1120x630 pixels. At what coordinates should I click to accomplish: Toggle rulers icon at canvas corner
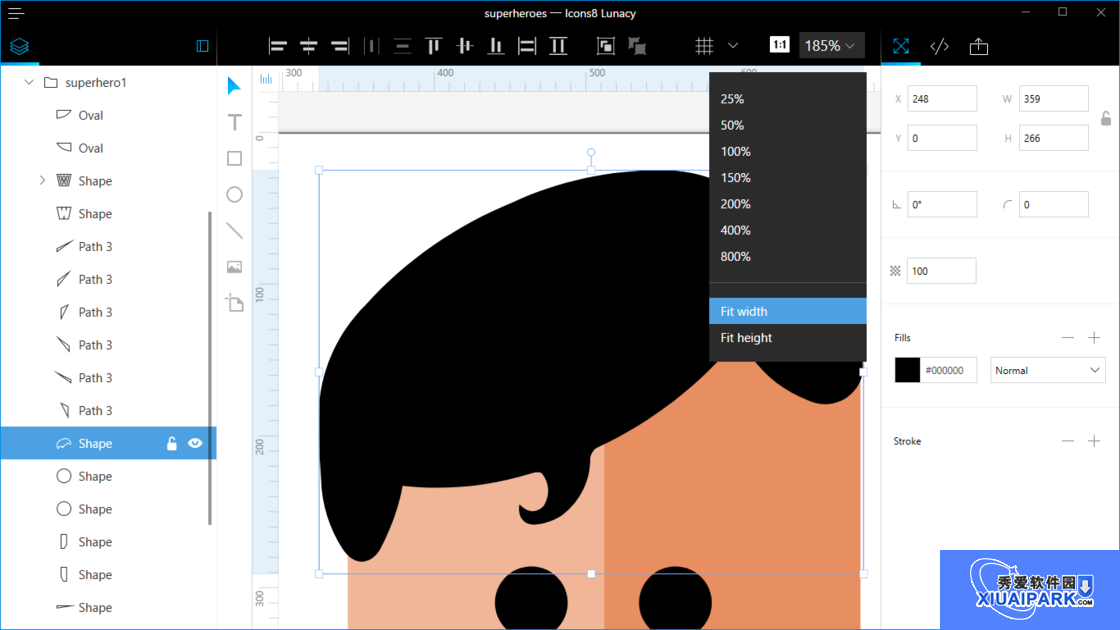tap(266, 79)
